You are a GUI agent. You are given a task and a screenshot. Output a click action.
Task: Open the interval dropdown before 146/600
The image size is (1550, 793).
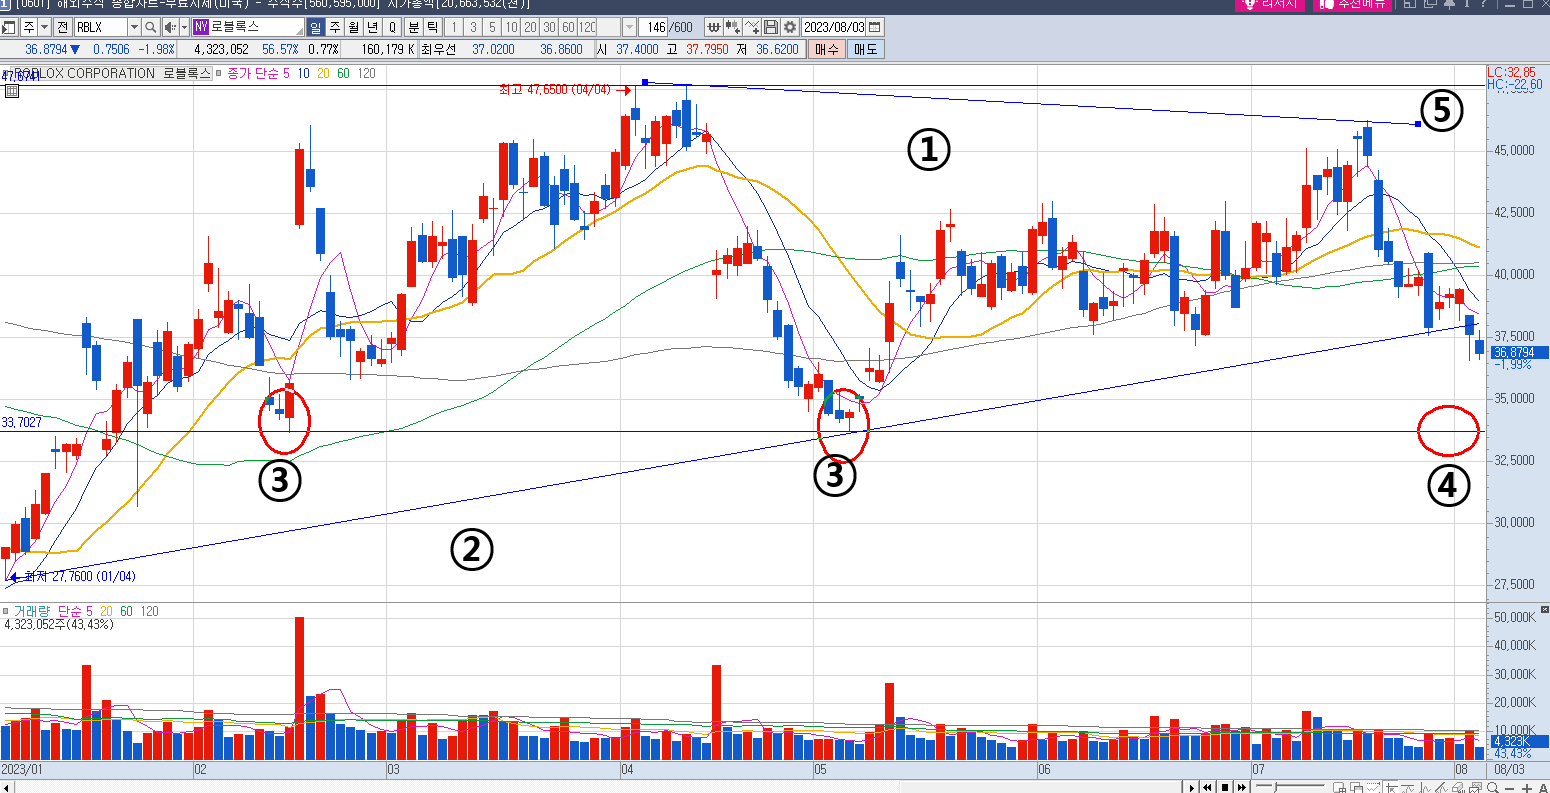point(629,27)
